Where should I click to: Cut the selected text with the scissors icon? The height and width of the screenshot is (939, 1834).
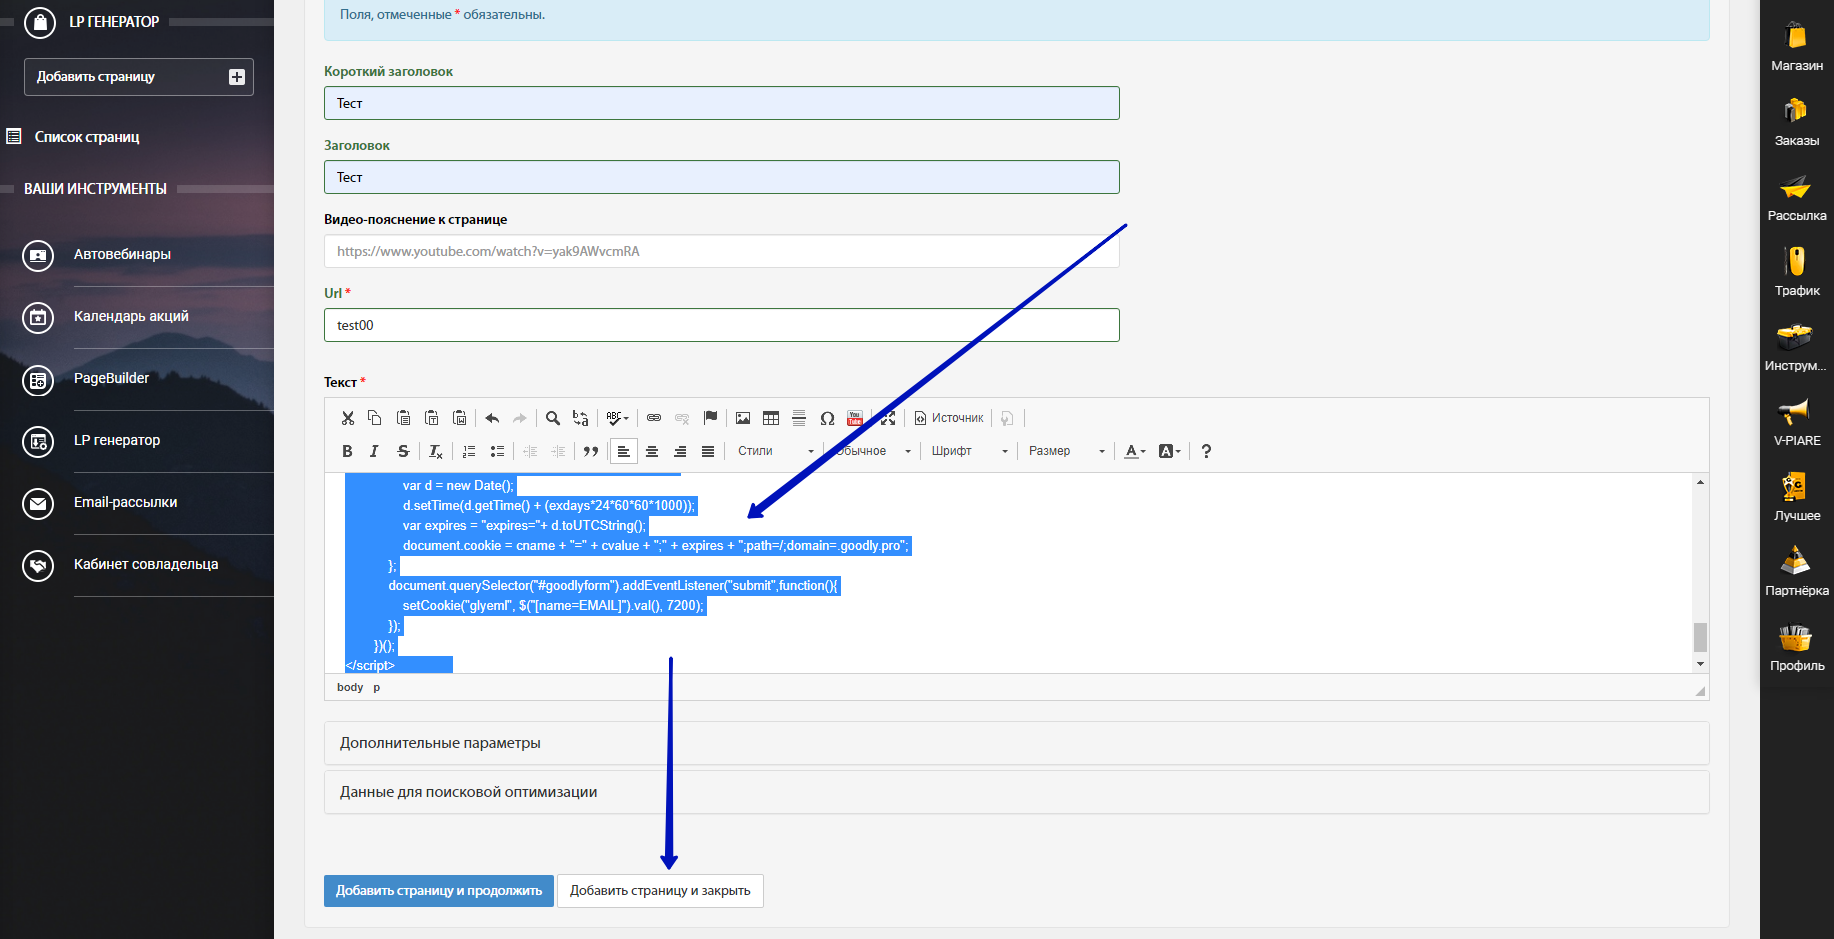[347, 418]
